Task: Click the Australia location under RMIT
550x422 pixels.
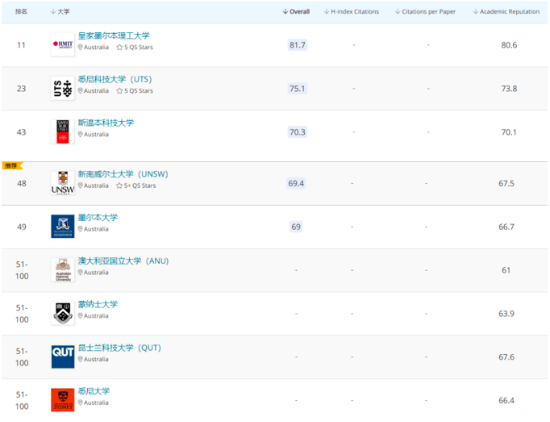Action: click(93, 47)
